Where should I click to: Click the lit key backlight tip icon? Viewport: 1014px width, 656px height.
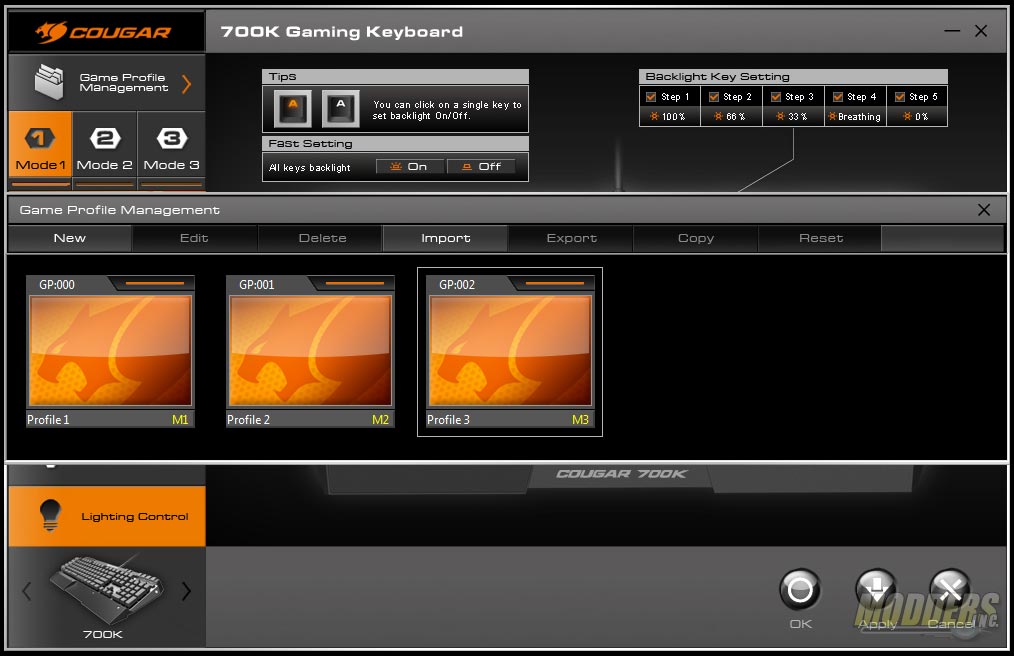[x=293, y=108]
